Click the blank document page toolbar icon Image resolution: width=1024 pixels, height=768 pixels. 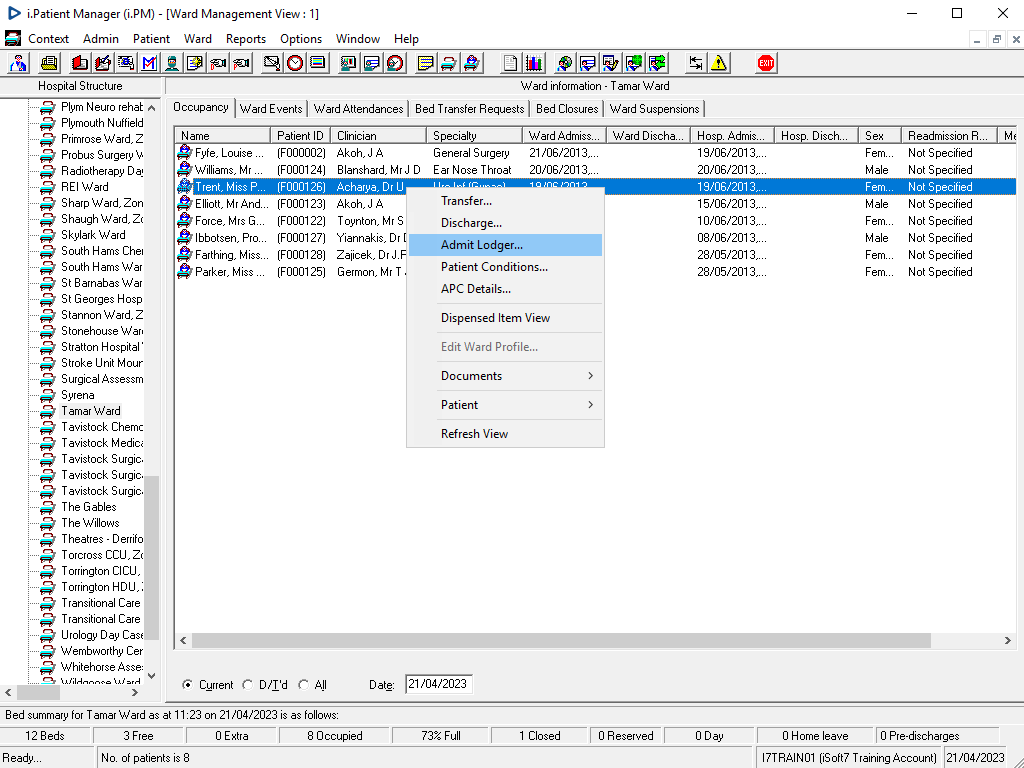pyautogui.click(x=511, y=63)
